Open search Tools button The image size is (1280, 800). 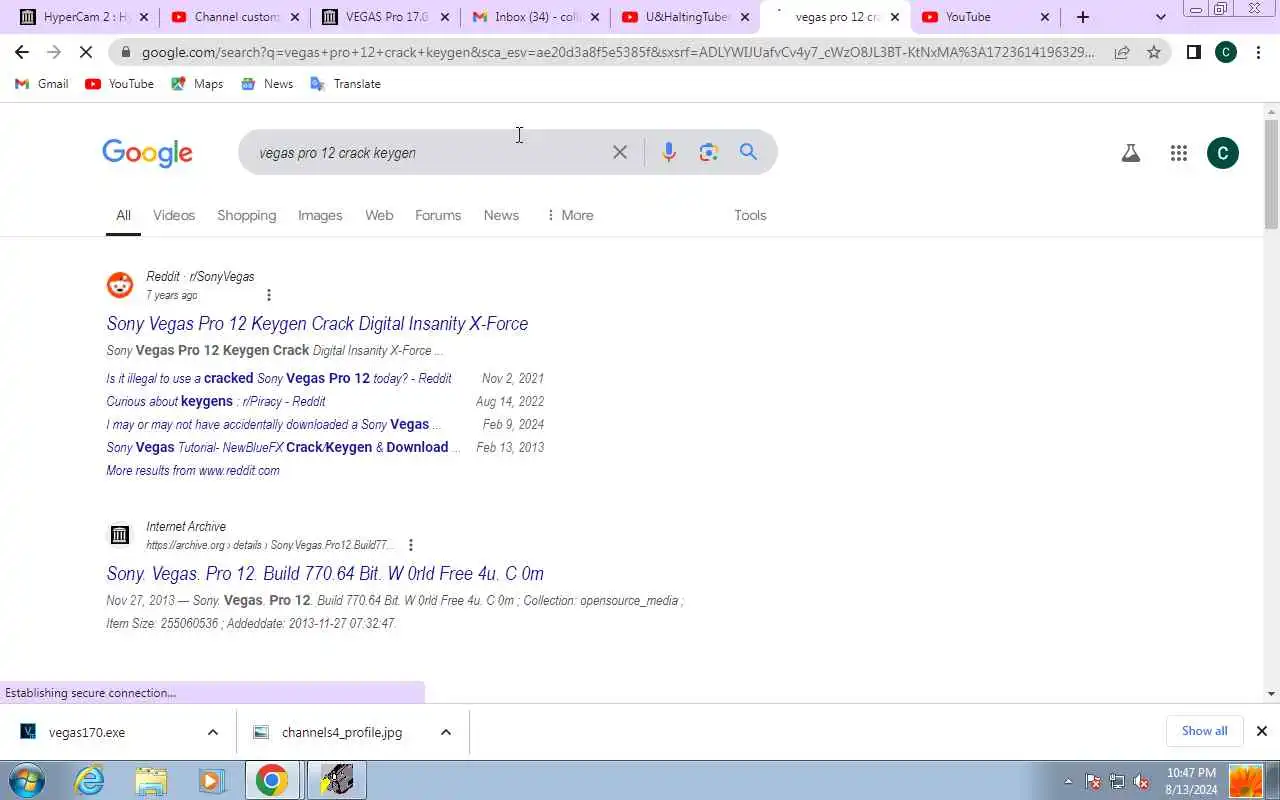[x=750, y=215]
